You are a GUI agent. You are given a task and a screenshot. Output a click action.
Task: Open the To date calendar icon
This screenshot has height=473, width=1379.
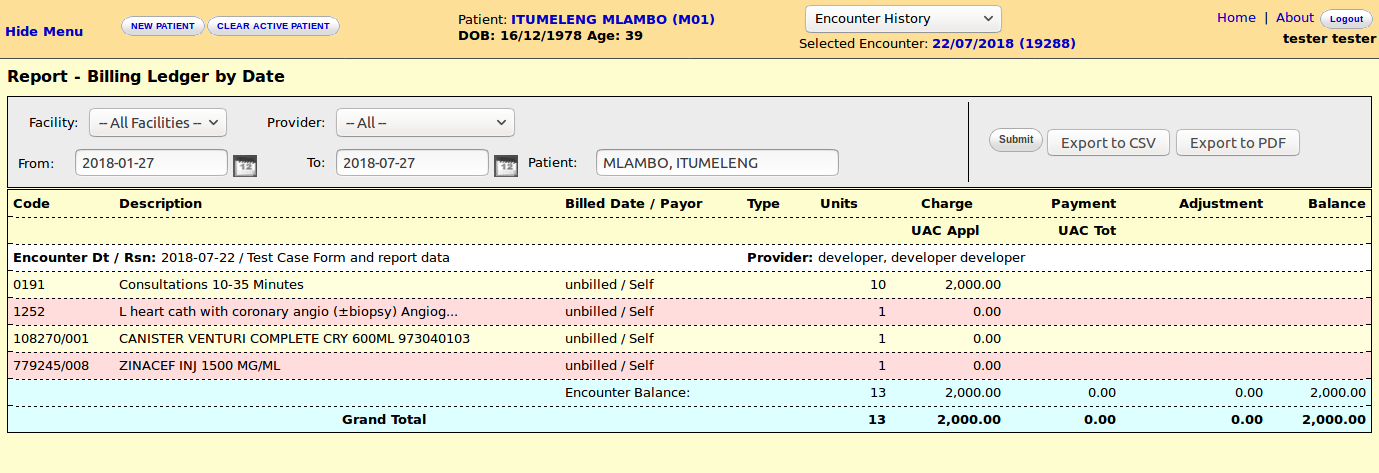[x=507, y=165]
